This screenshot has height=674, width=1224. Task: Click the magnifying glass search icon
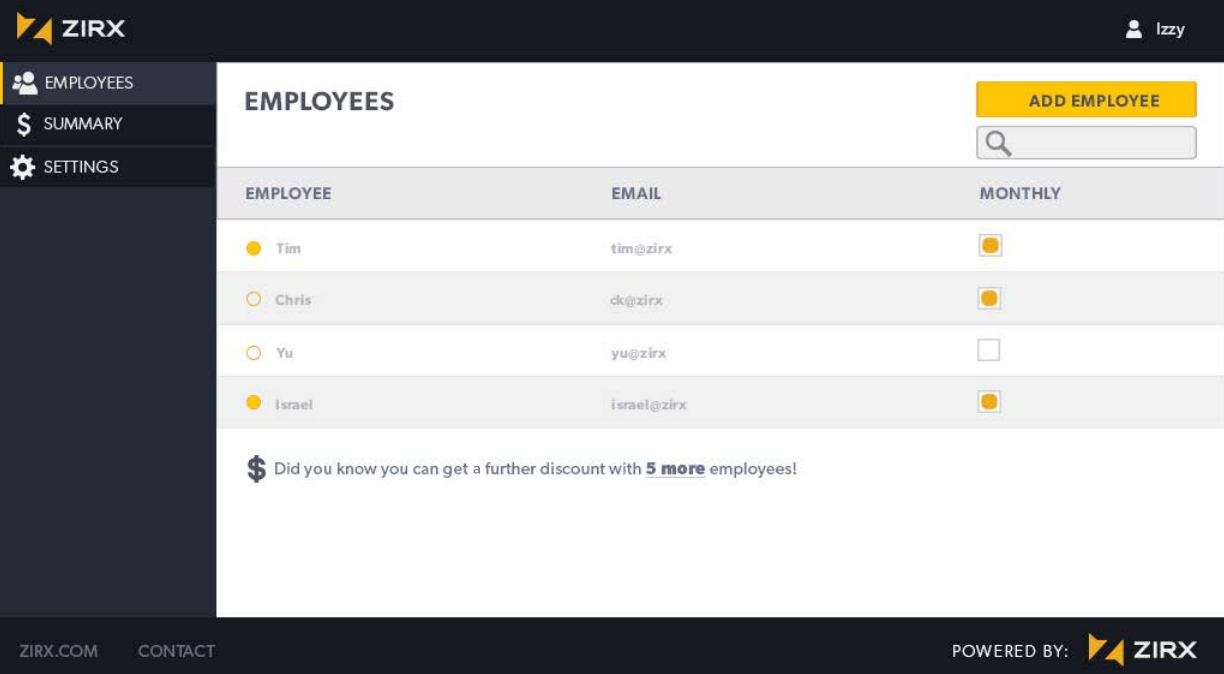pyautogui.click(x=998, y=144)
